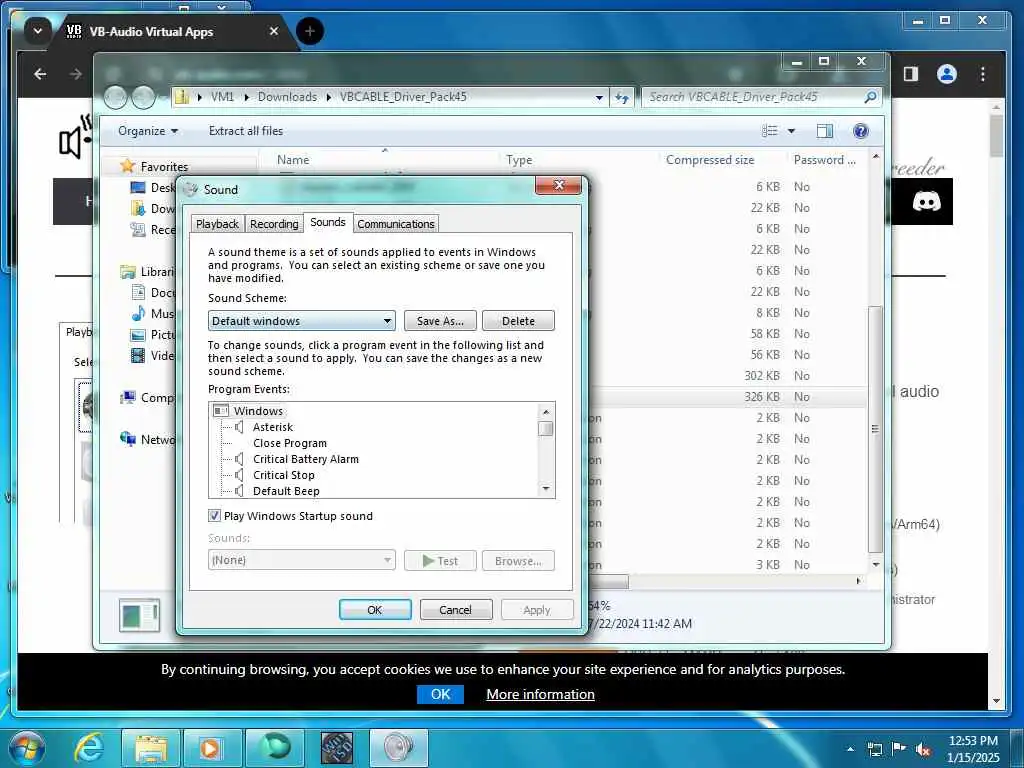Select Critical Battery Alarm event
Screen dimensions: 1024x768
point(306,459)
